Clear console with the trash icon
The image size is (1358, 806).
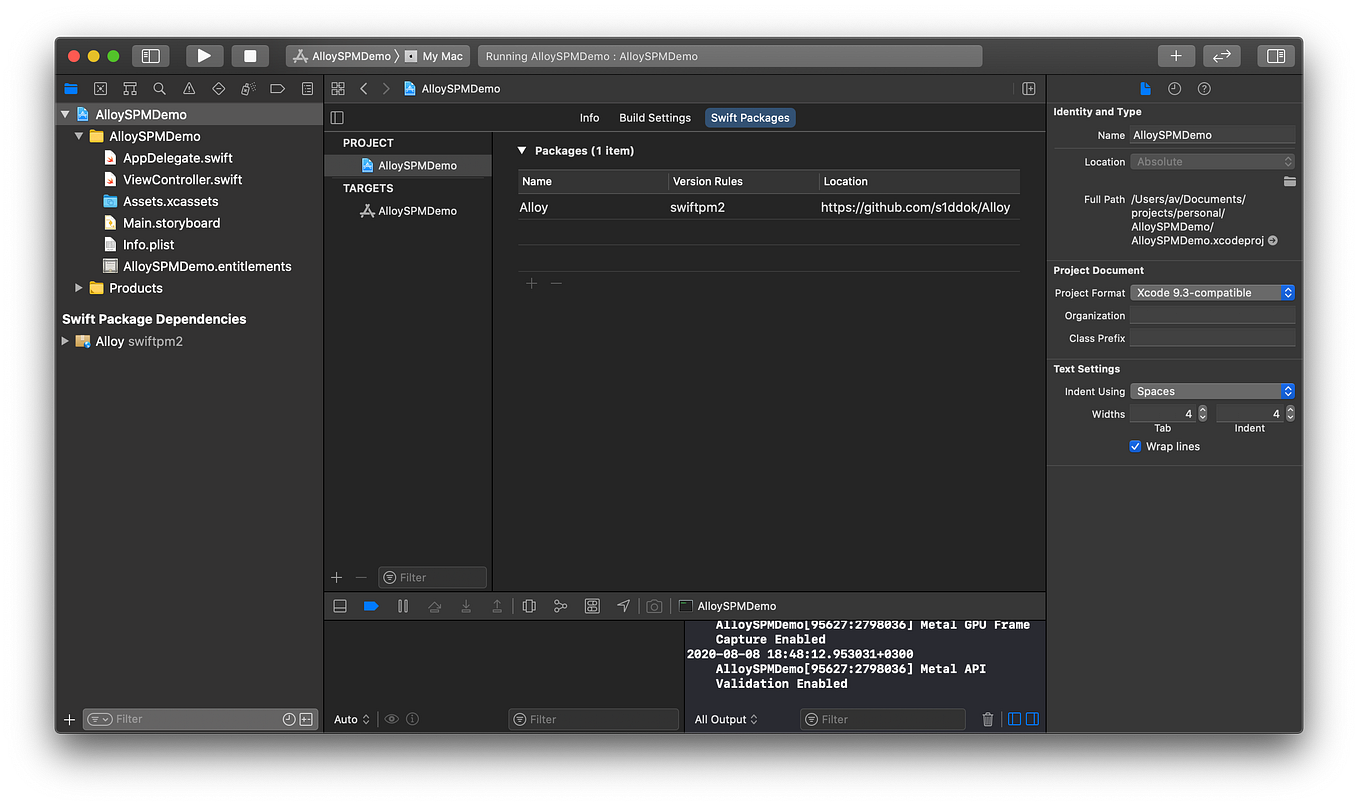pyautogui.click(x=988, y=719)
